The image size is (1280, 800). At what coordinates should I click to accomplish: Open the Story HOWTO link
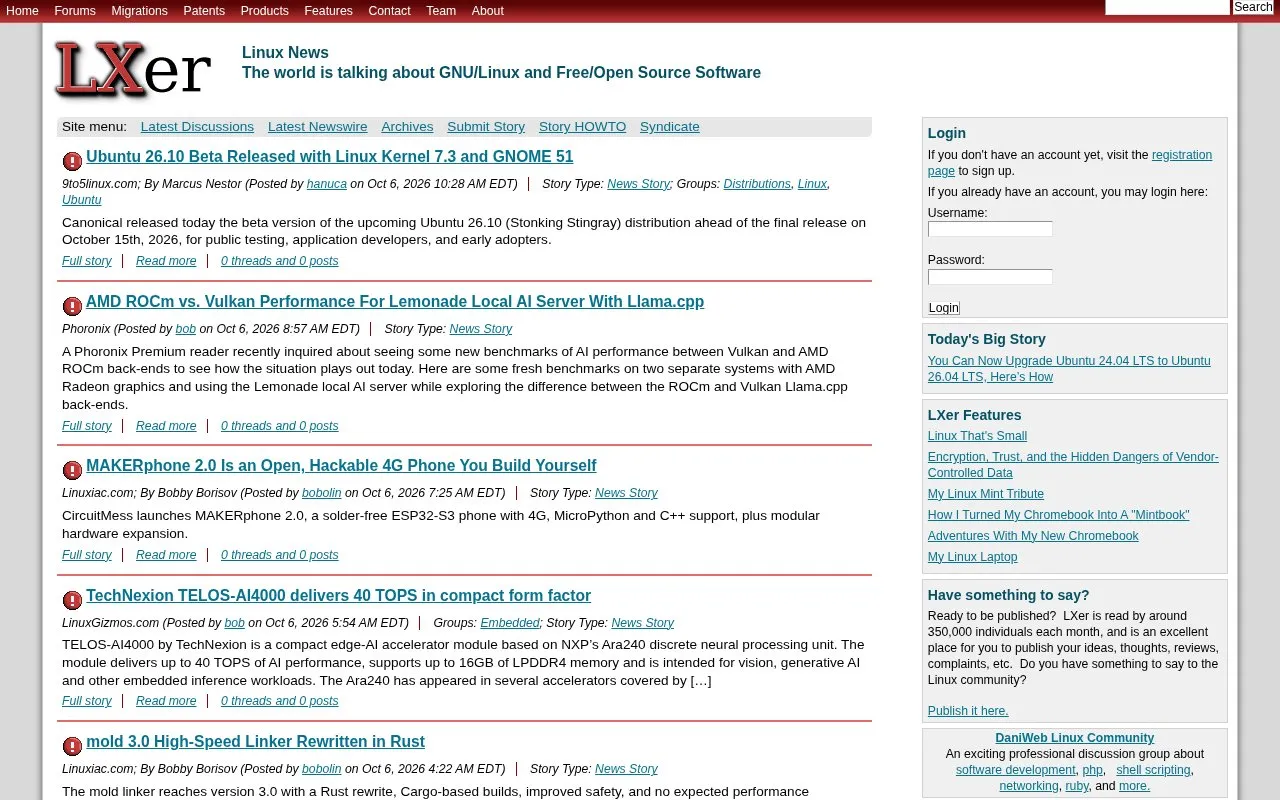(x=582, y=127)
